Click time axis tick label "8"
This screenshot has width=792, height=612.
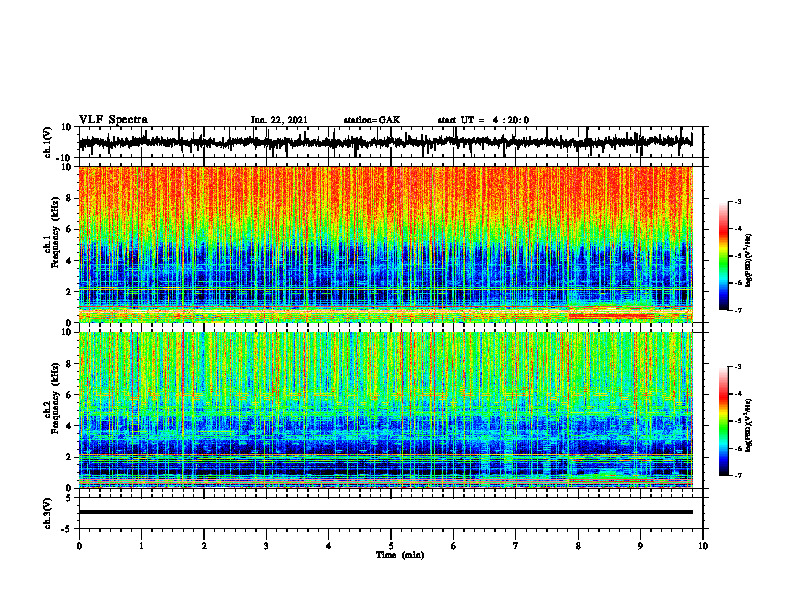[x=578, y=546]
